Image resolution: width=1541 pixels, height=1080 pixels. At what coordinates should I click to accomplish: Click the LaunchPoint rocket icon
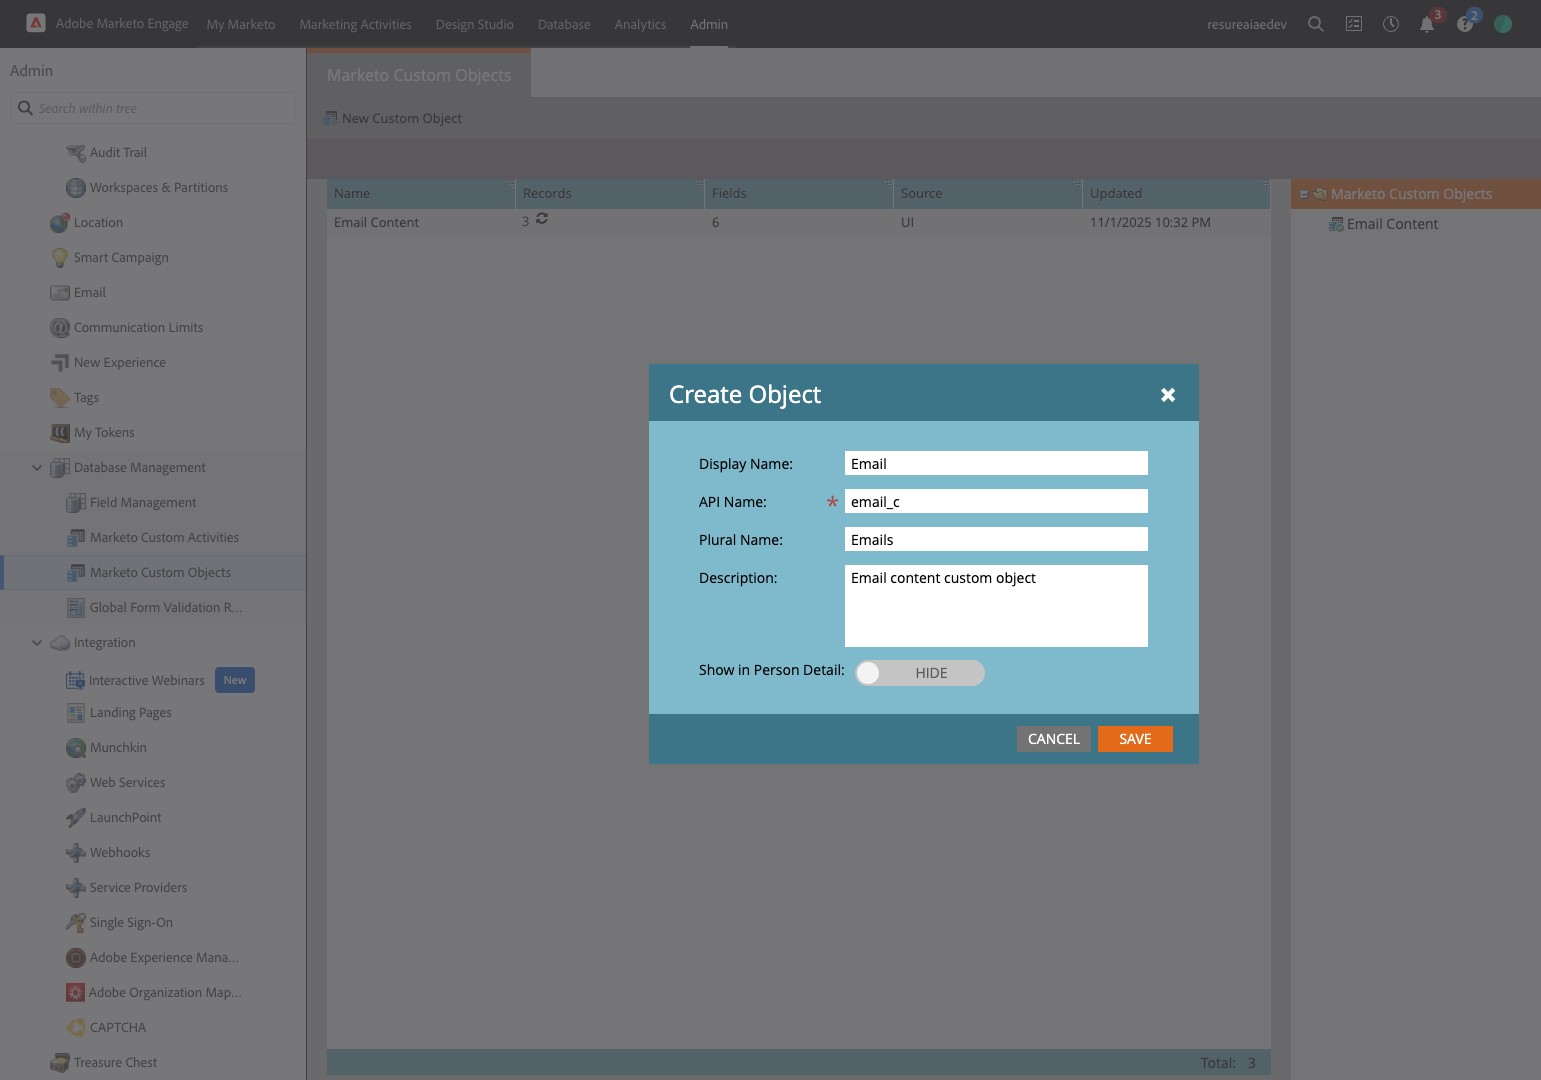click(75, 818)
